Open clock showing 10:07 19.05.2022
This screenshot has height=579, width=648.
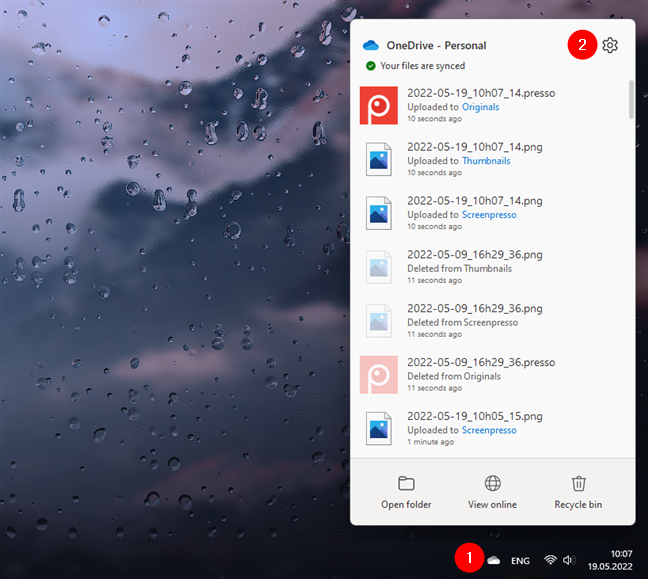tap(610, 560)
